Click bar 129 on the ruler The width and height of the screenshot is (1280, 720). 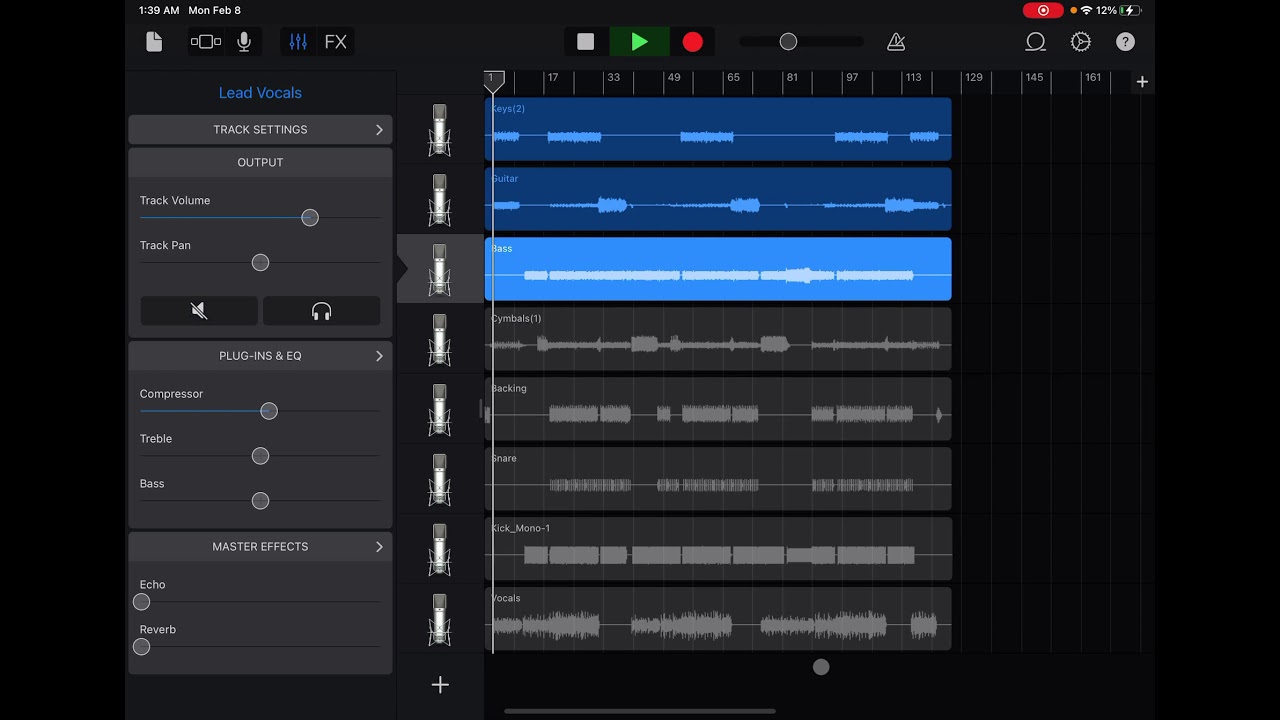point(973,77)
